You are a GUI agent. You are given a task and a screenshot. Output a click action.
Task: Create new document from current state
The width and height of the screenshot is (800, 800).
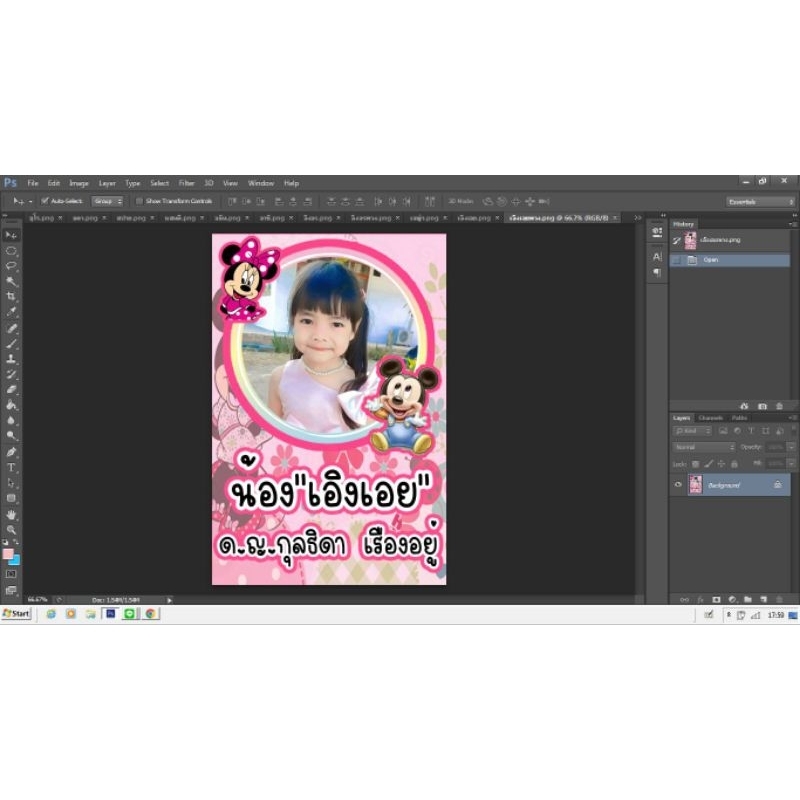click(744, 406)
